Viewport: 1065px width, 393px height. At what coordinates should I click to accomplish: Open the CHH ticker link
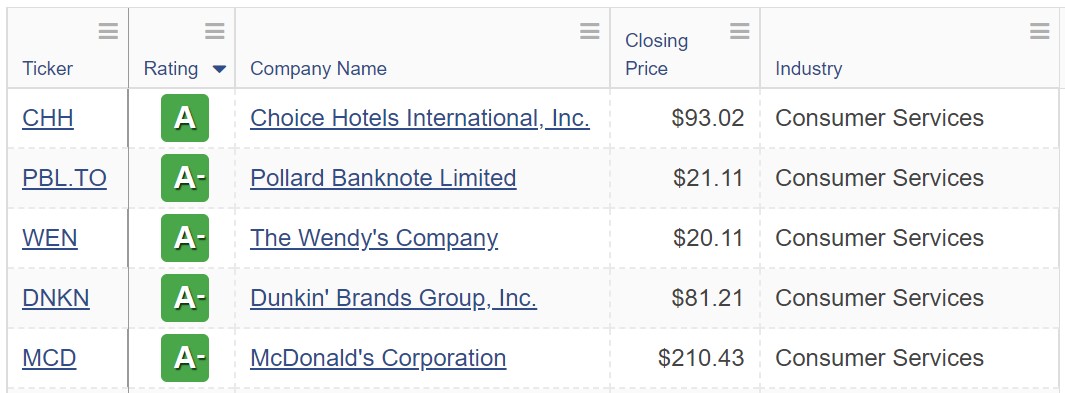48,118
